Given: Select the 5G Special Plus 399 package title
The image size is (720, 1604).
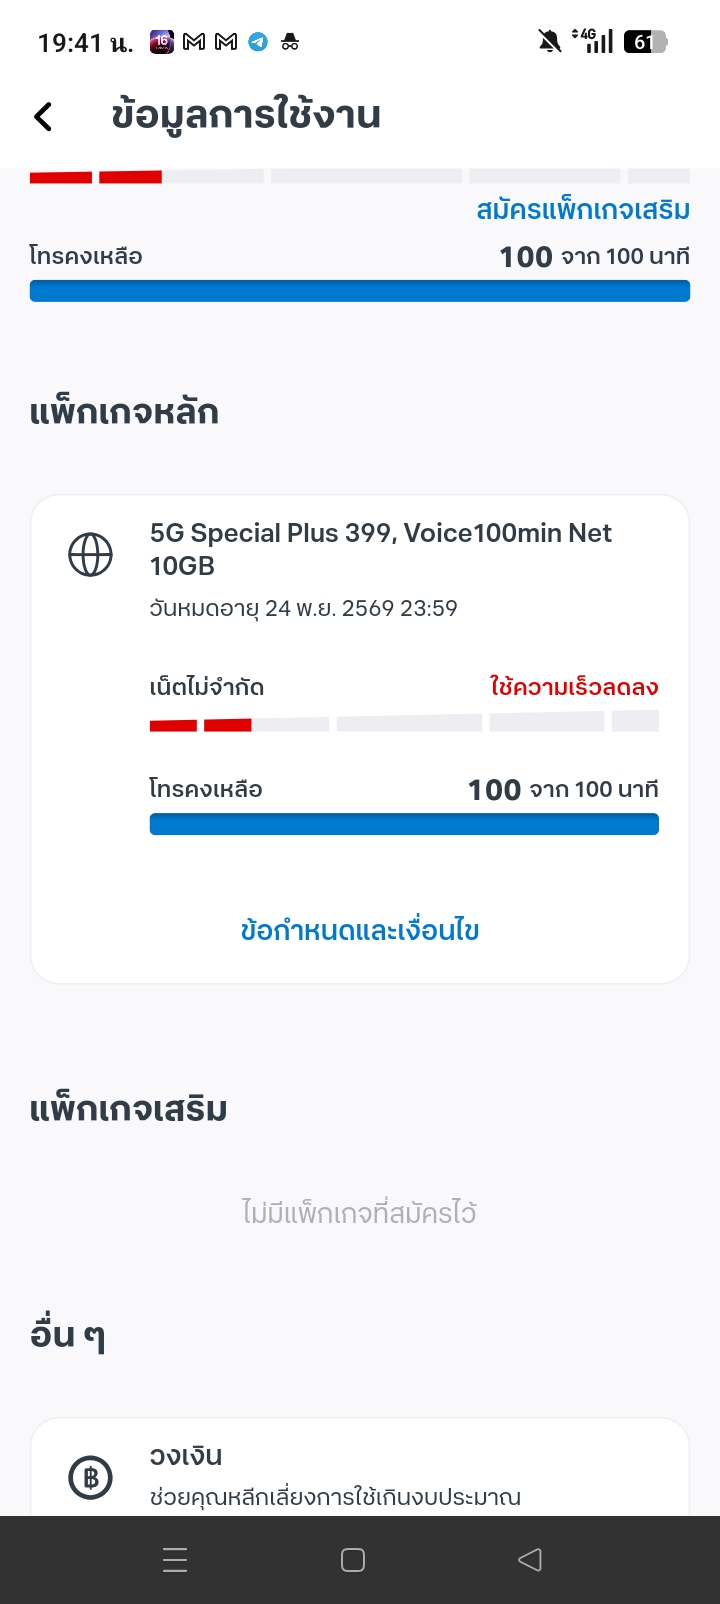Looking at the screenshot, I should coord(380,548).
